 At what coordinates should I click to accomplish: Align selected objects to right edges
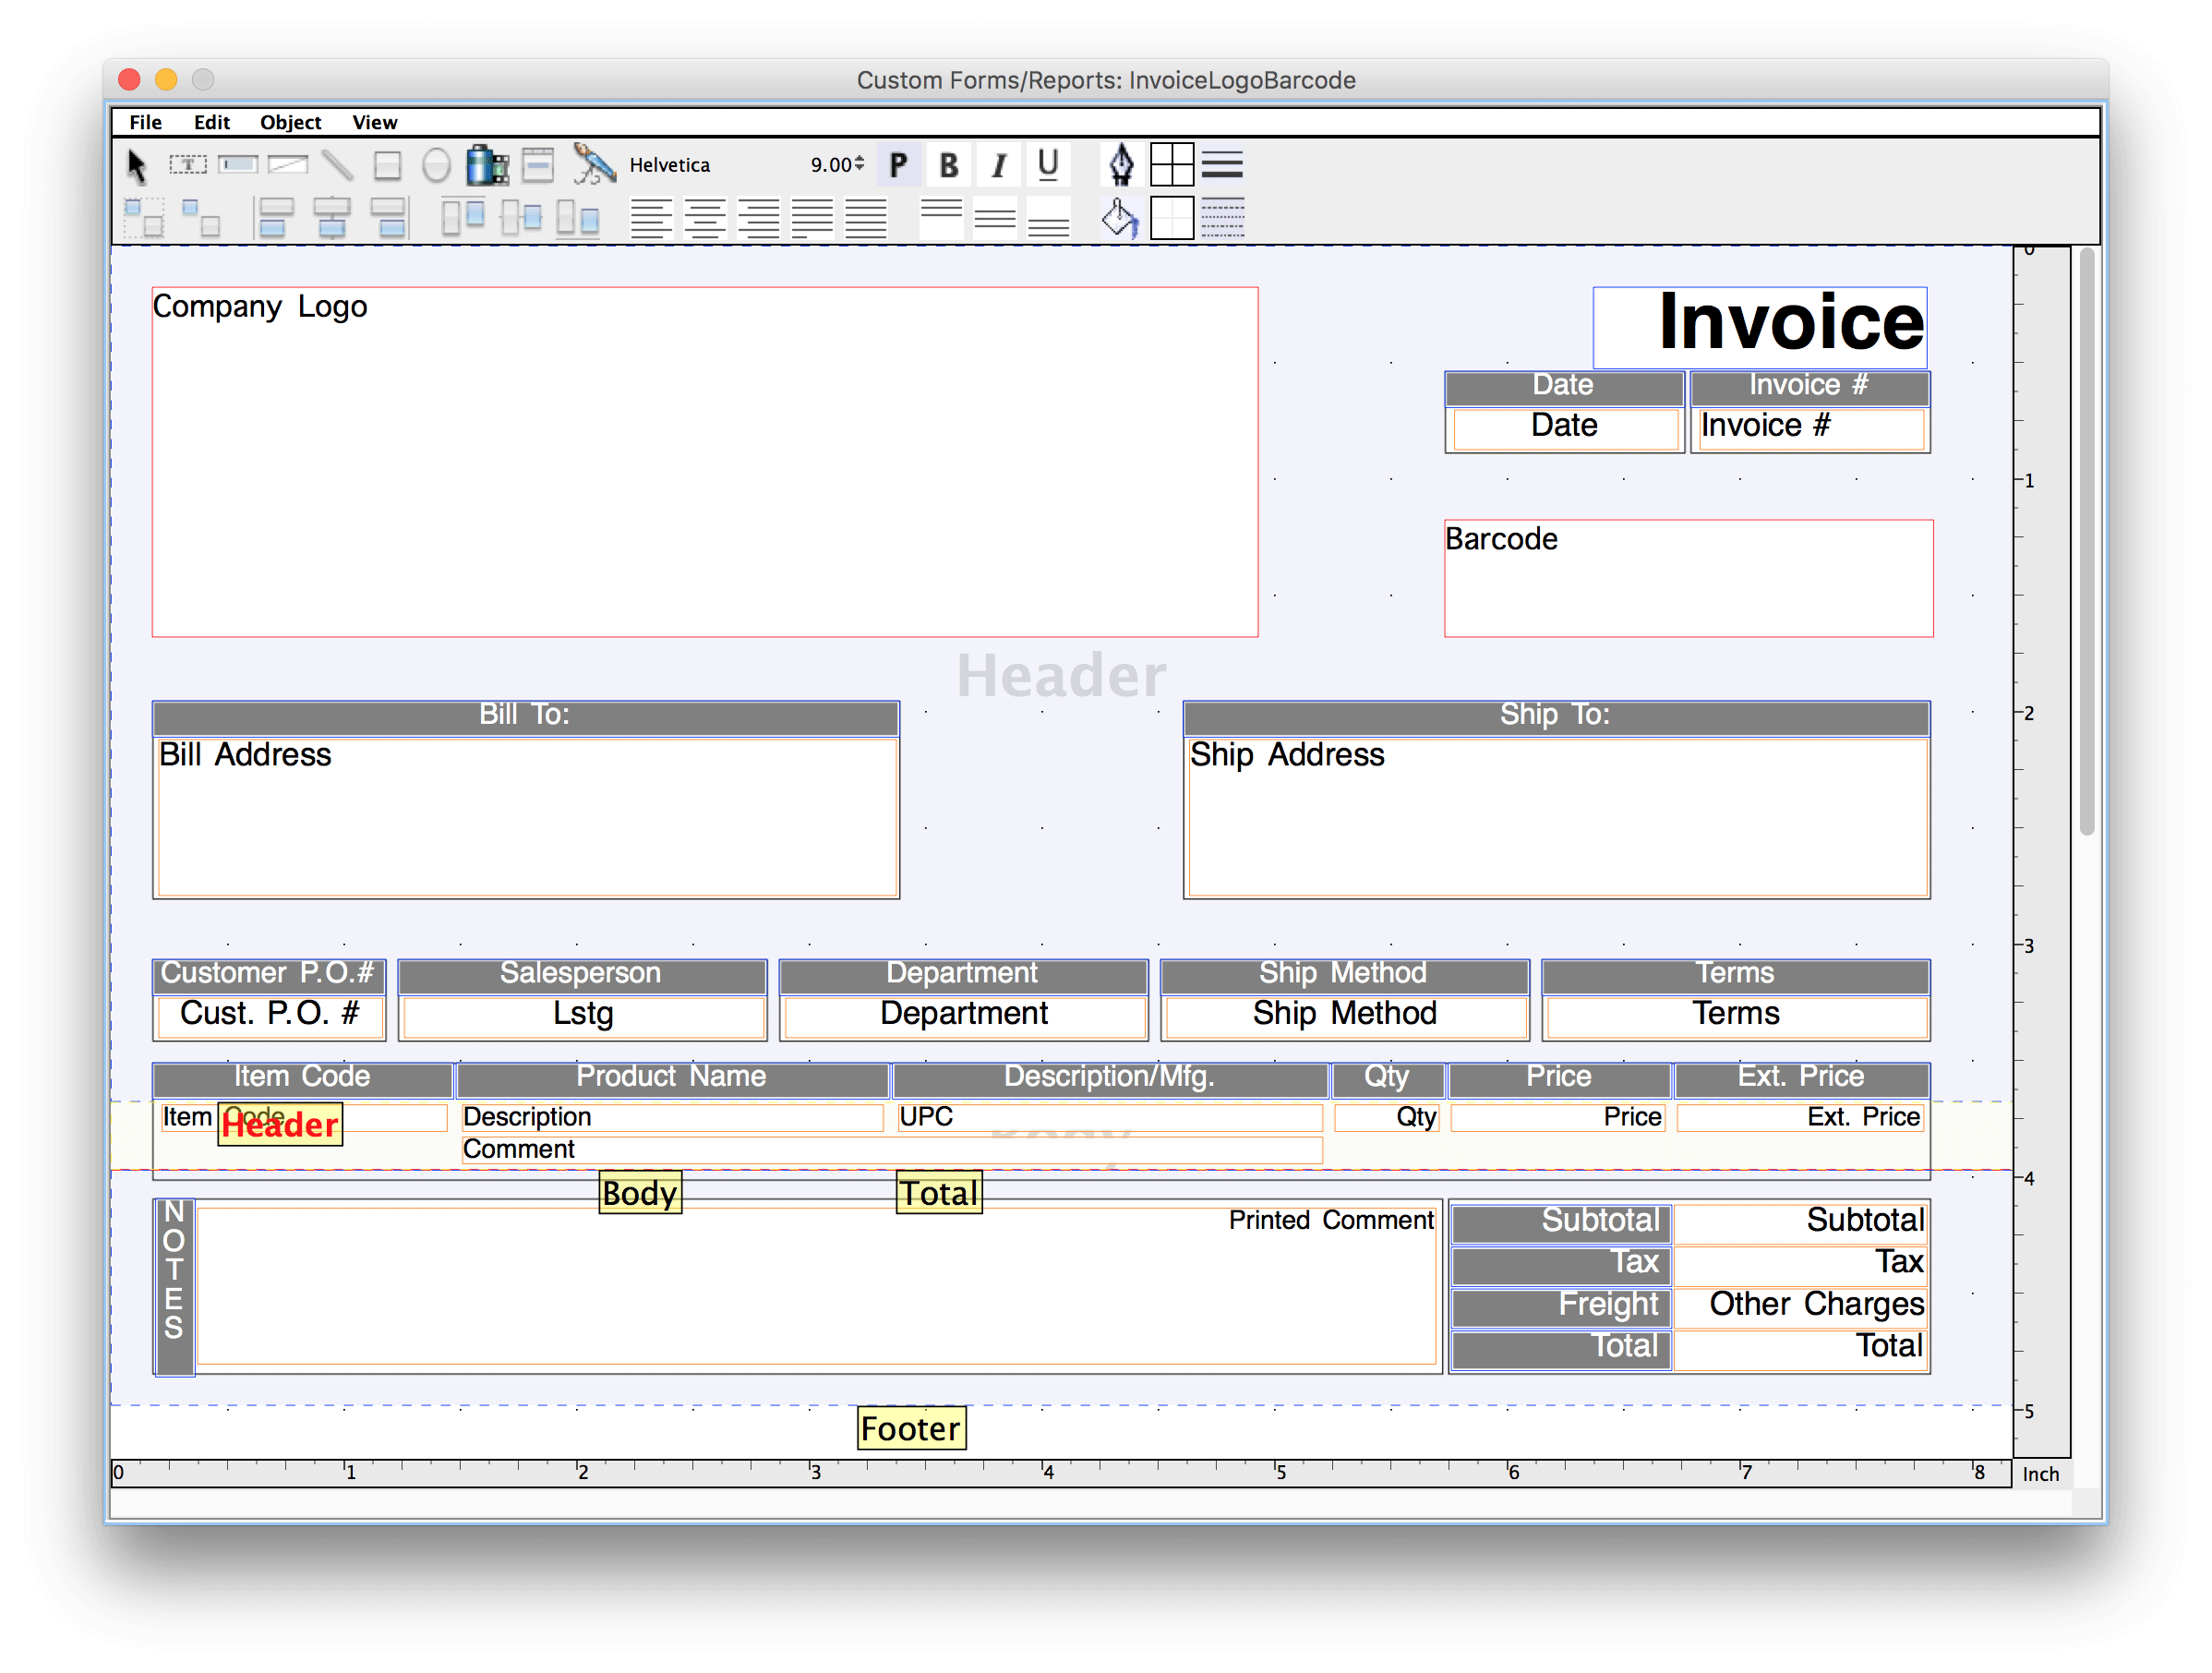tap(389, 218)
